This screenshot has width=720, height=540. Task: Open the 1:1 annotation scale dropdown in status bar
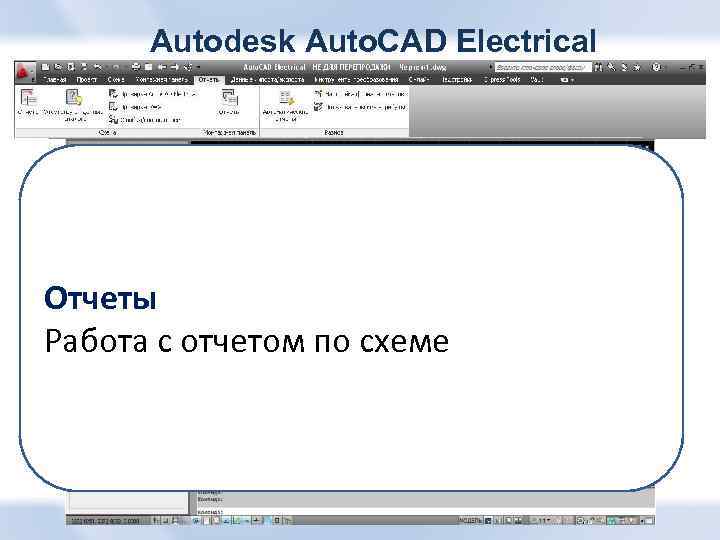click(544, 521)
